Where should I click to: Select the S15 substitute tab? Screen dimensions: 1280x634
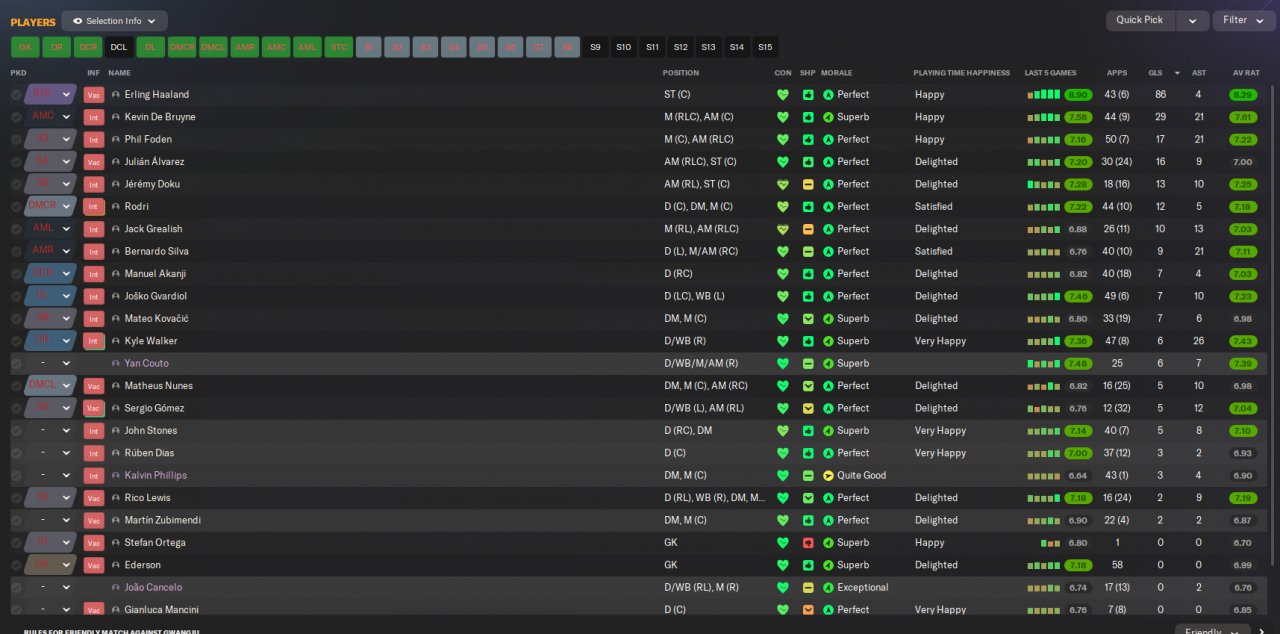pyautogui.click(x=765, y=47)
